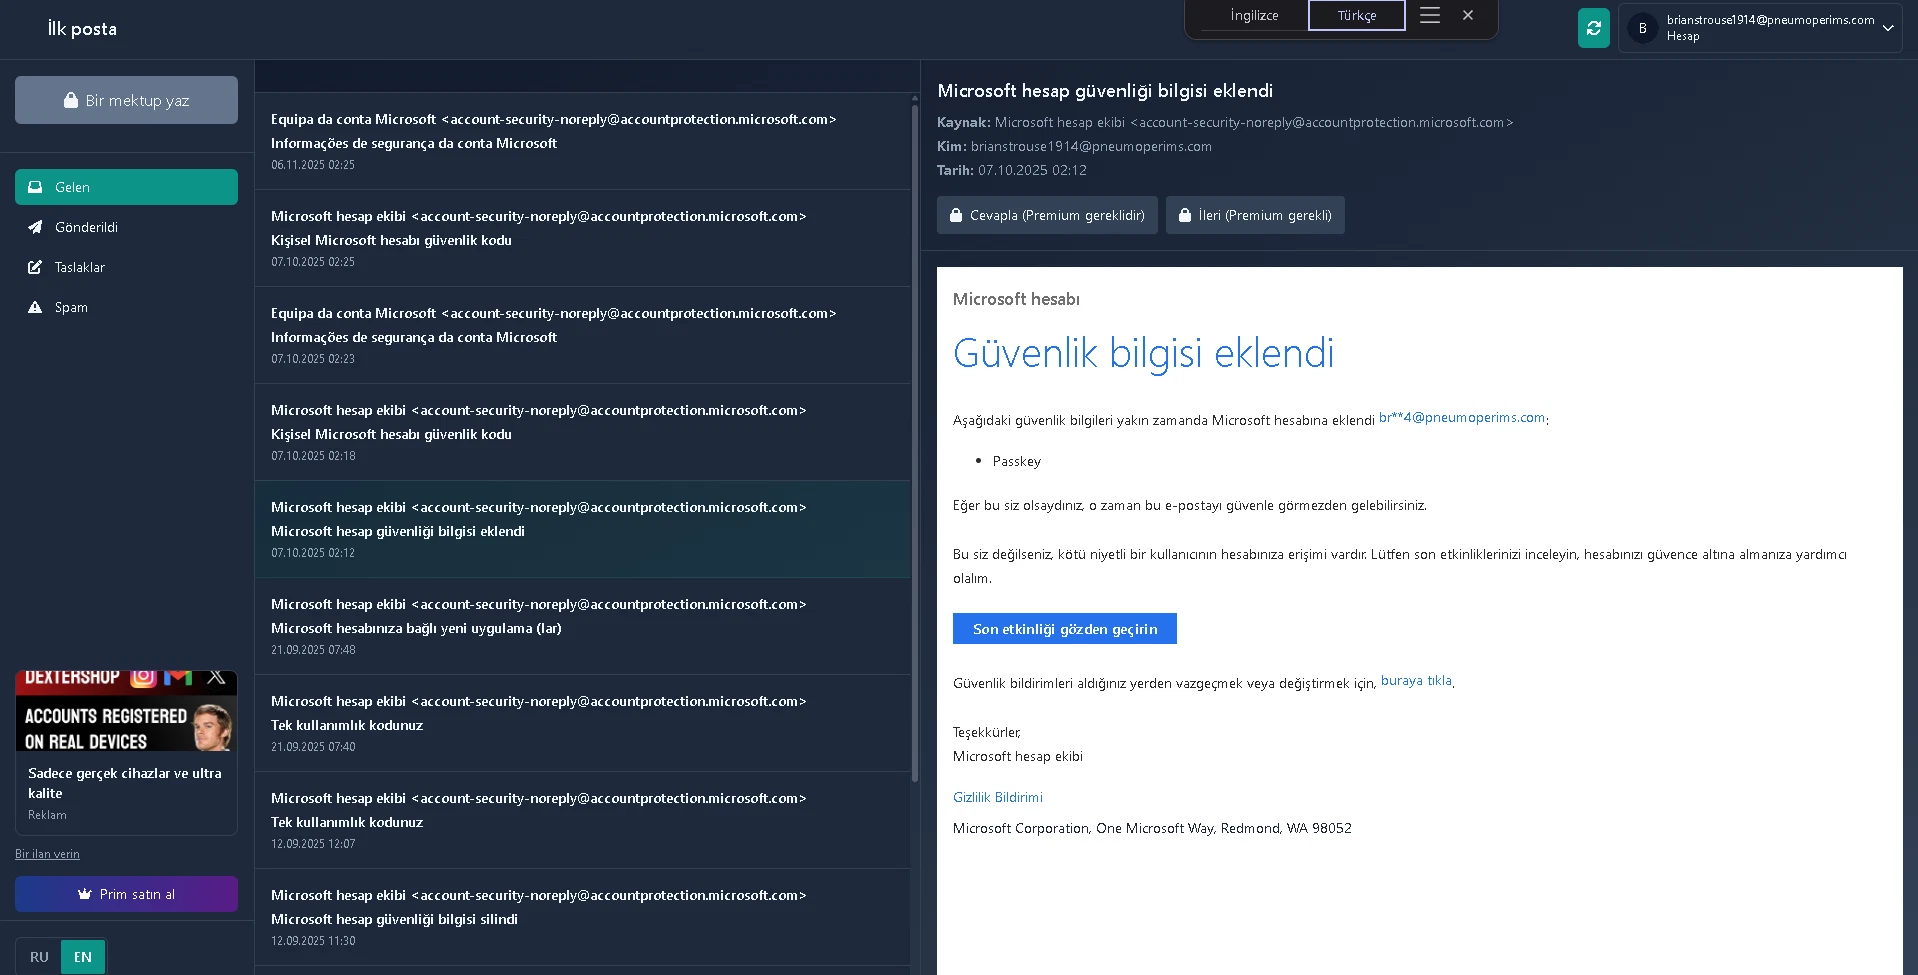The image size is (1918, 975).
Task: Click İleri (Premium gerekli) button
Action: pos(1255,215)
